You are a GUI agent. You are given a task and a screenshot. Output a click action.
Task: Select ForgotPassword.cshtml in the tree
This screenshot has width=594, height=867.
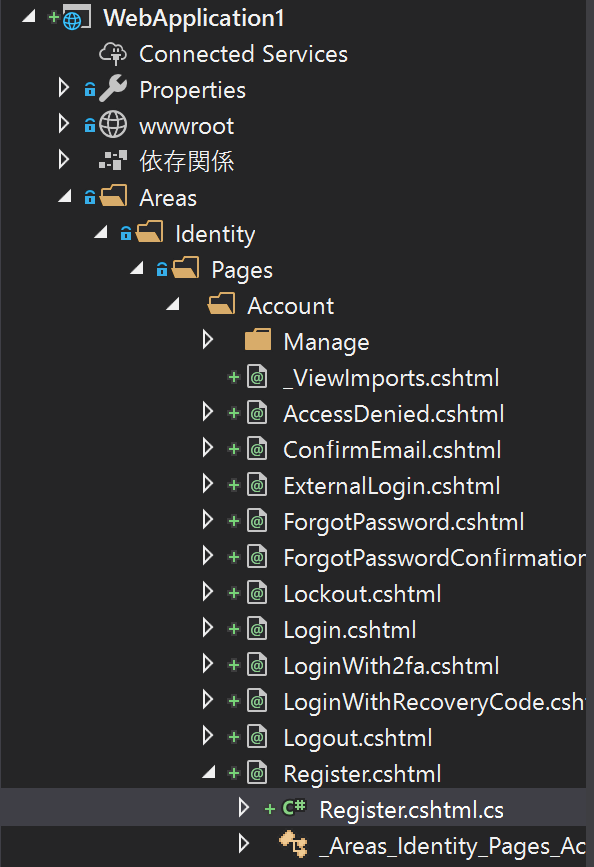point(404,522)
